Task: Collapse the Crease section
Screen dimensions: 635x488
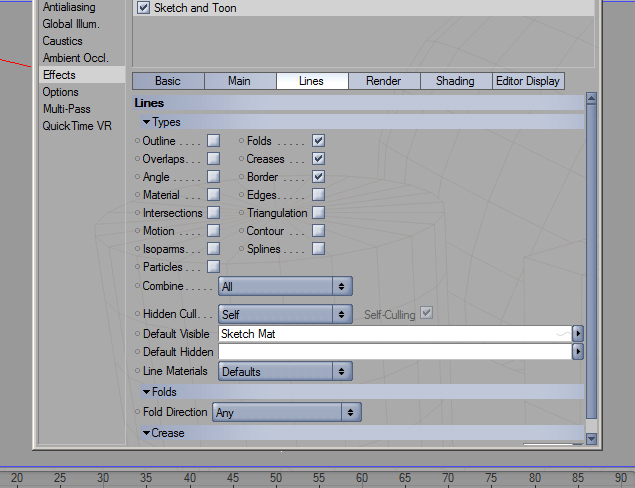Action: click(146, 433)
